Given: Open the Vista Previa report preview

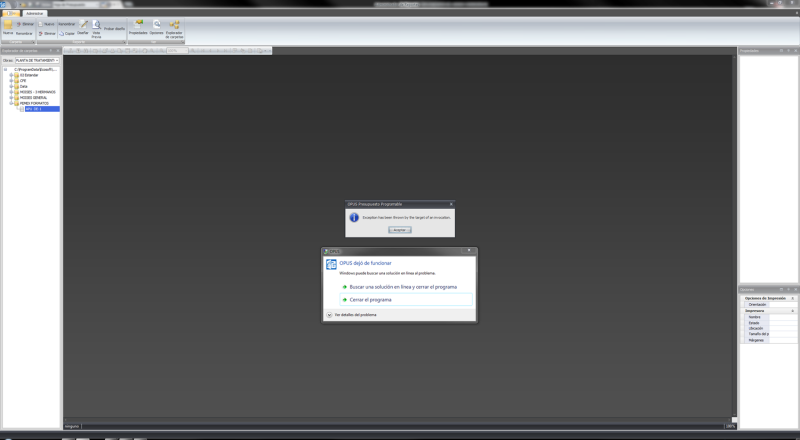Looking at the screenshot, I should click(x=97, y=28).
